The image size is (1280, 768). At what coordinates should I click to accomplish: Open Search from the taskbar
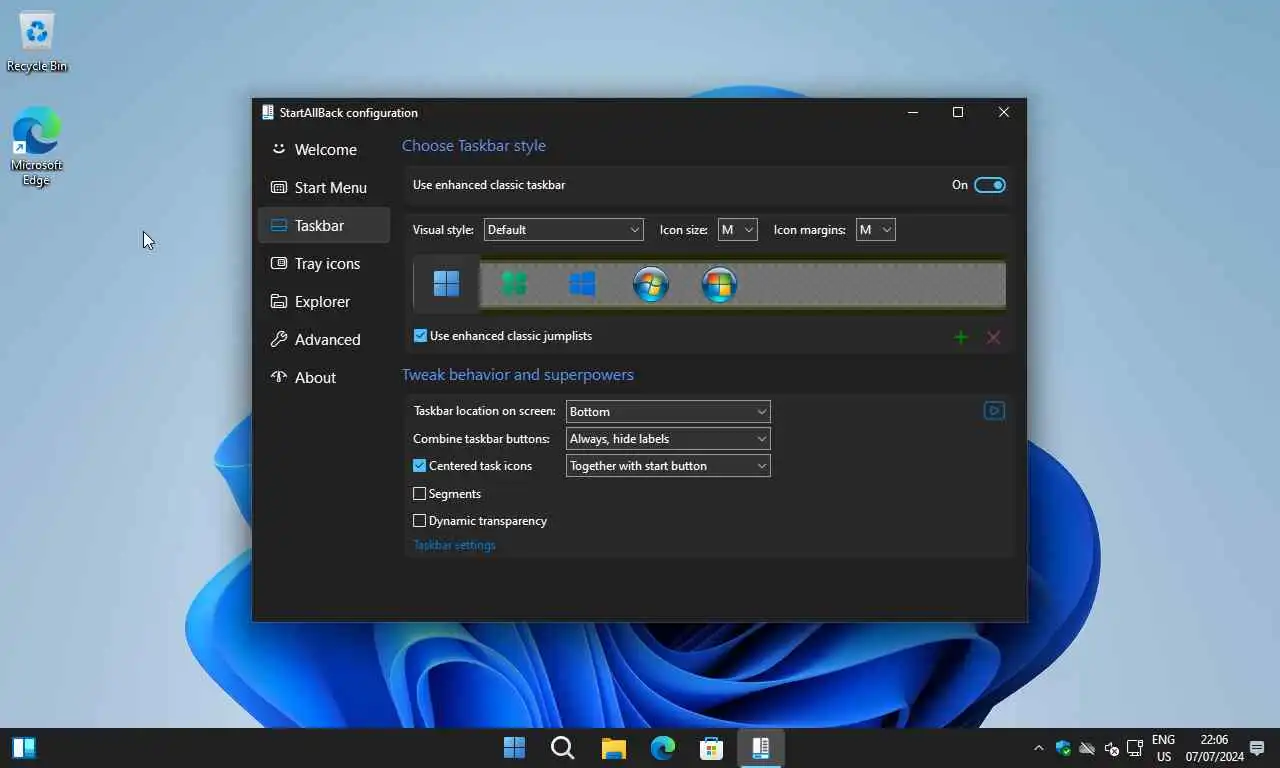tap(563, 748)
